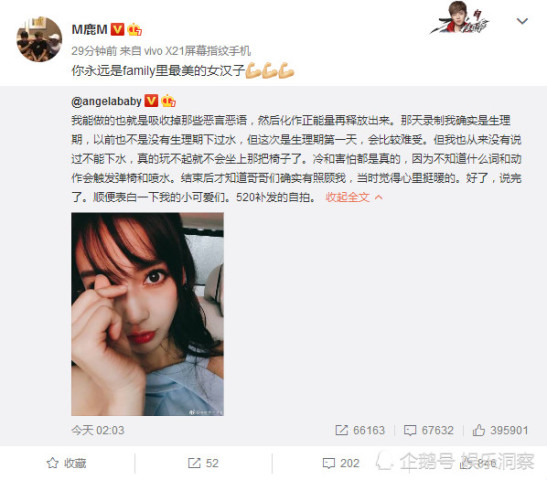This screenshot has width=547, height=480.
Task: Toggle 收藏 favorite star
Action: [x=66, y=463]
